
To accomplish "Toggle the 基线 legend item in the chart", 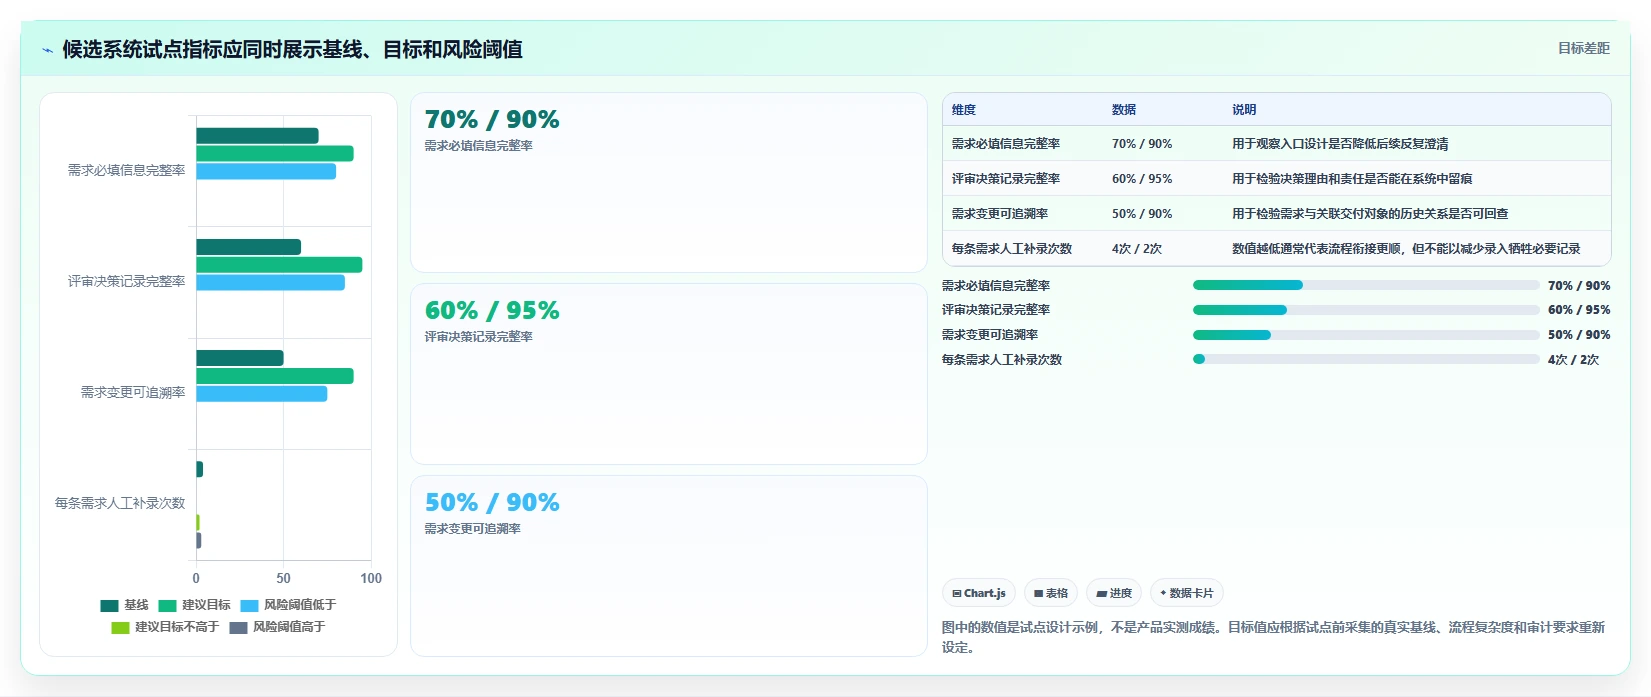I will coord(124,605).
